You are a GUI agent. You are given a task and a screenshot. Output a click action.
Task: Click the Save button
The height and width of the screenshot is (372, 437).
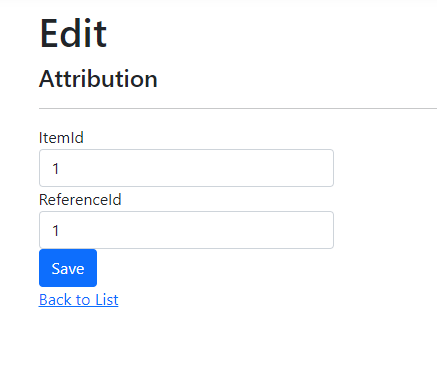click(68, 268)
